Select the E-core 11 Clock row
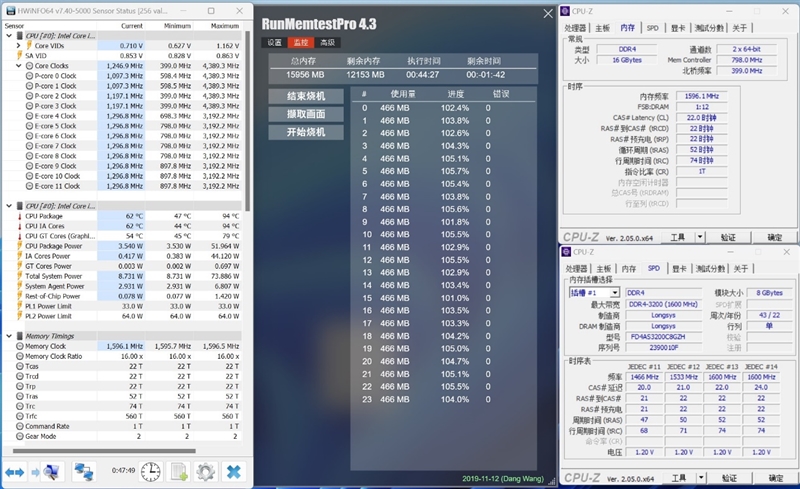 coord(122,186)
